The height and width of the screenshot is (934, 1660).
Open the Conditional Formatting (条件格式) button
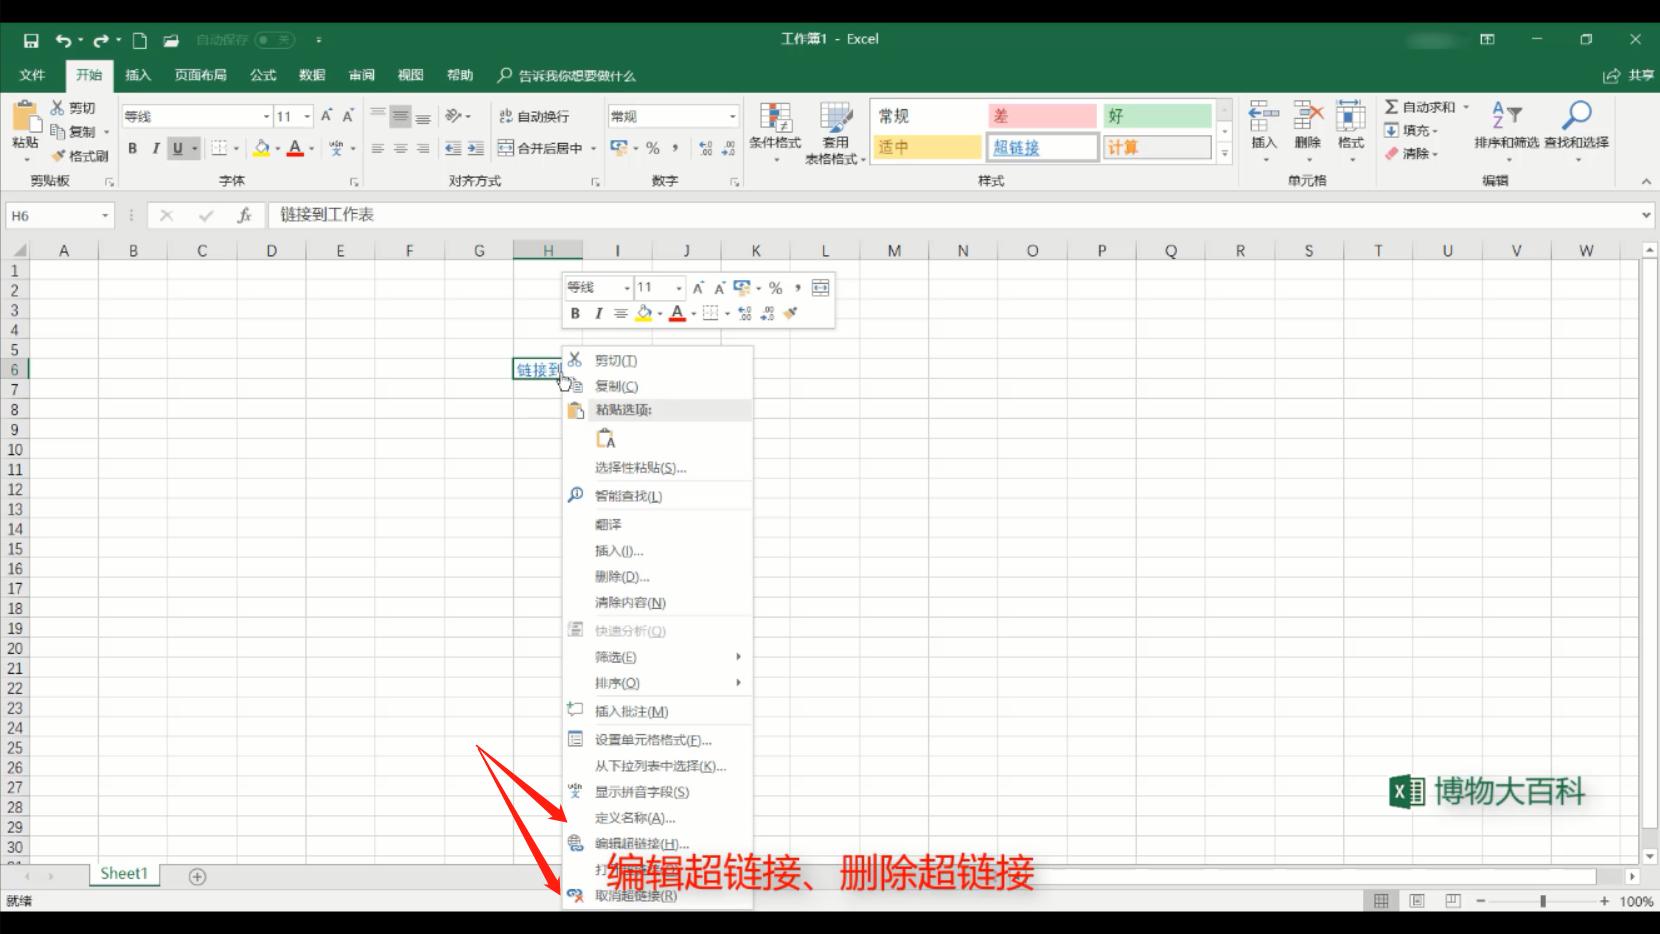pos(775,130)
